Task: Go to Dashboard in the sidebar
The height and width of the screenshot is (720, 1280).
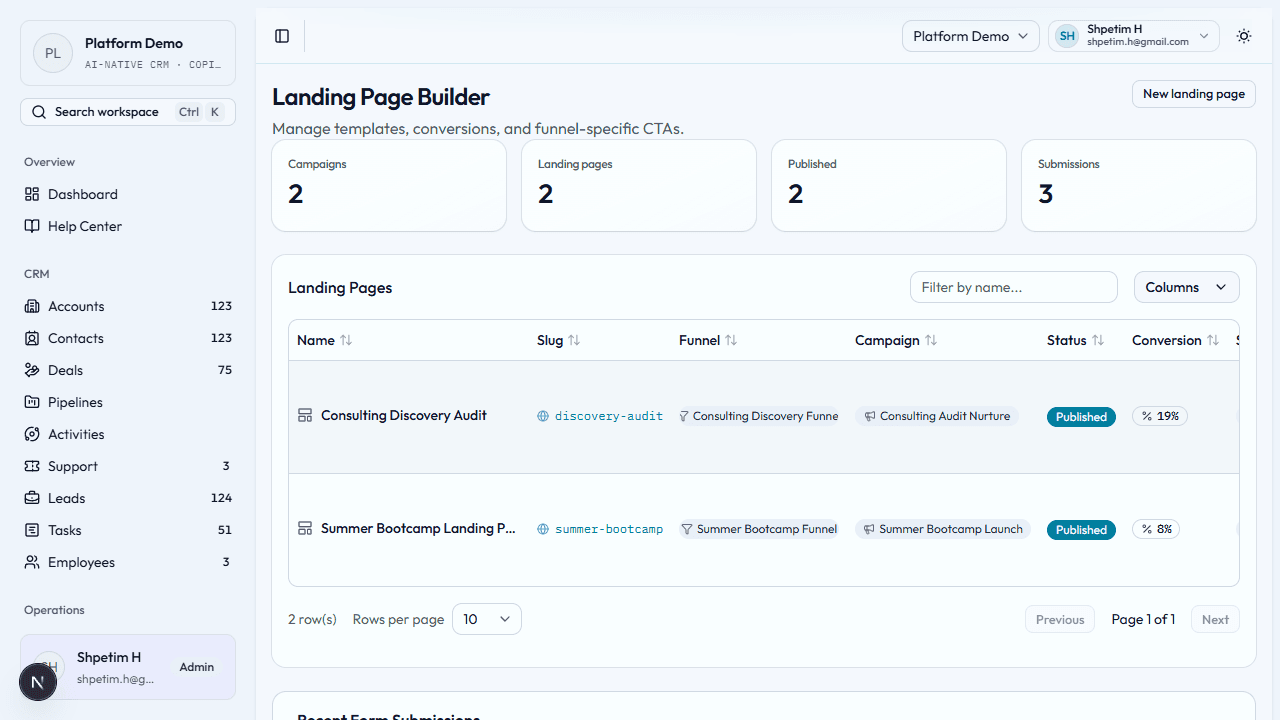Action: [83, 194]
